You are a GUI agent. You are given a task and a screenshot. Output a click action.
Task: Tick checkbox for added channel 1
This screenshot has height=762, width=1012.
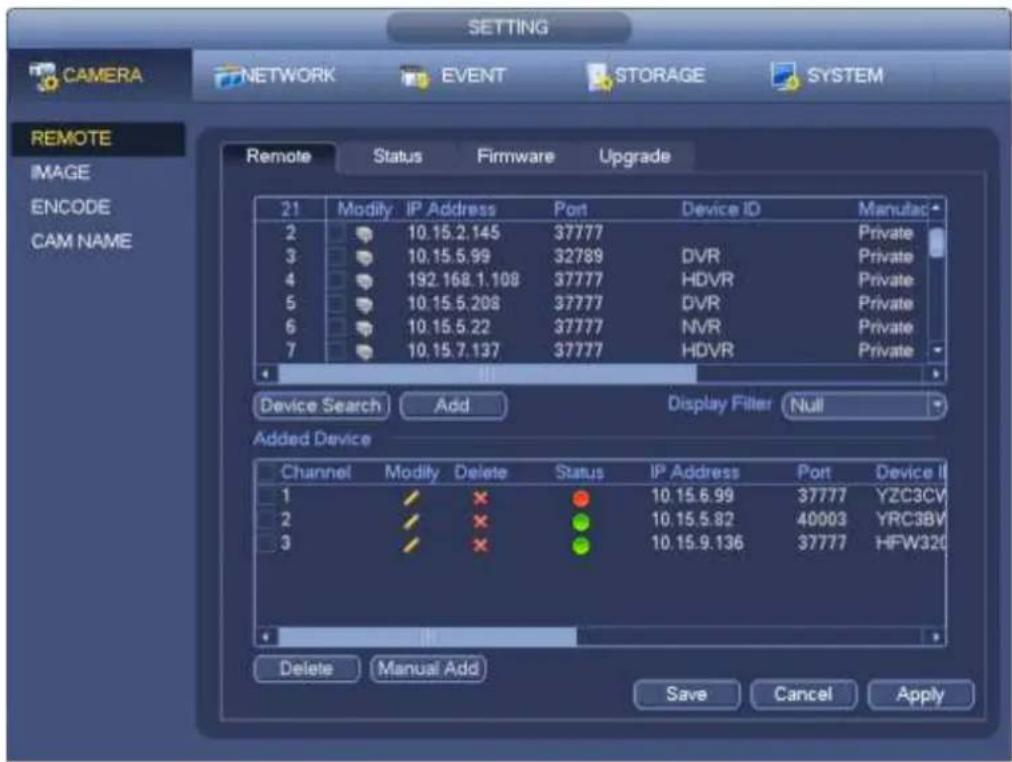tap(267, 496)
